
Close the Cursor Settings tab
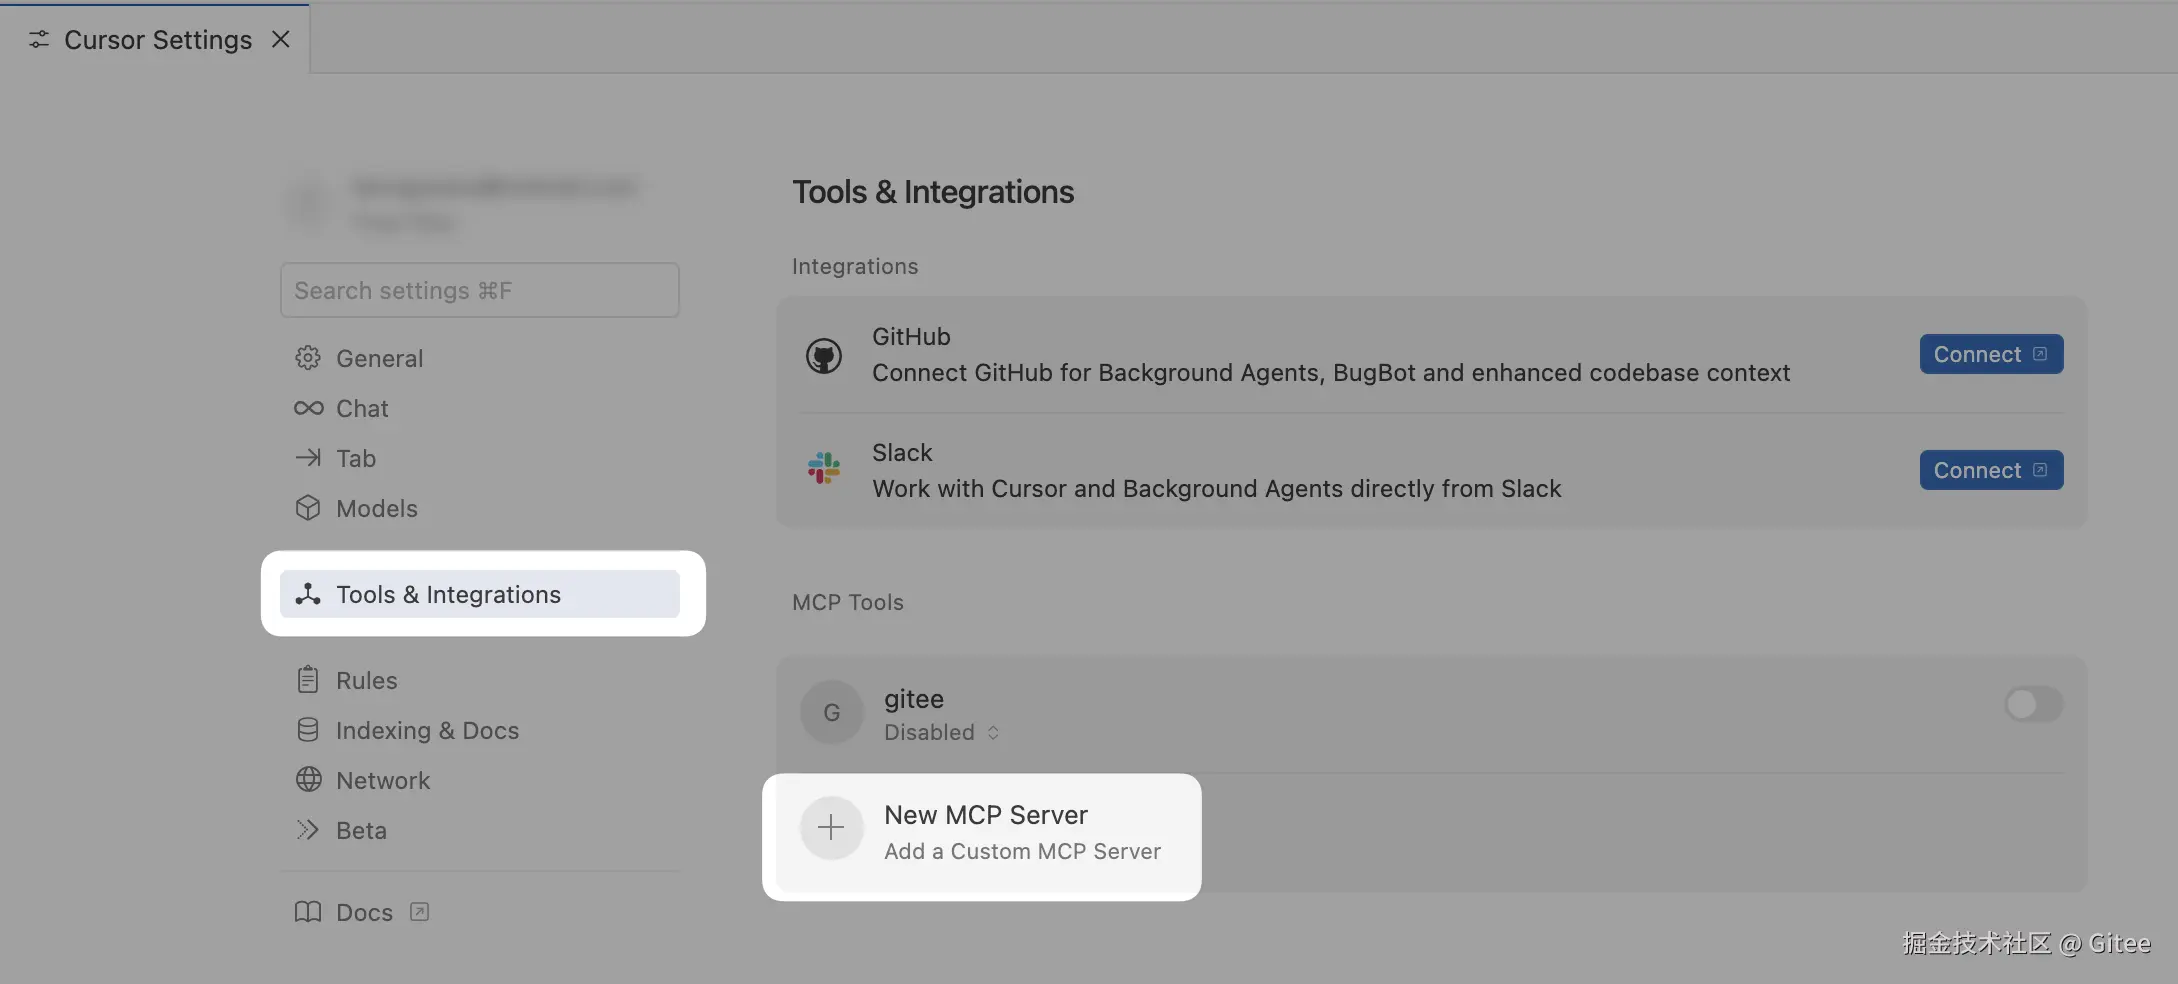[x=281, y=39]
